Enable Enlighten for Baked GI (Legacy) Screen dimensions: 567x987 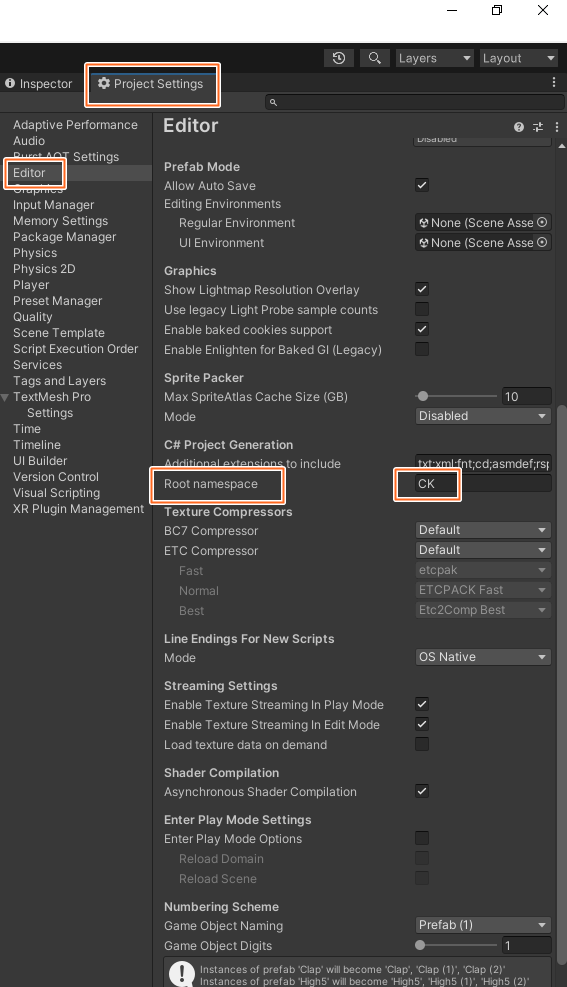pyautogui.click(x=422, y=349)
